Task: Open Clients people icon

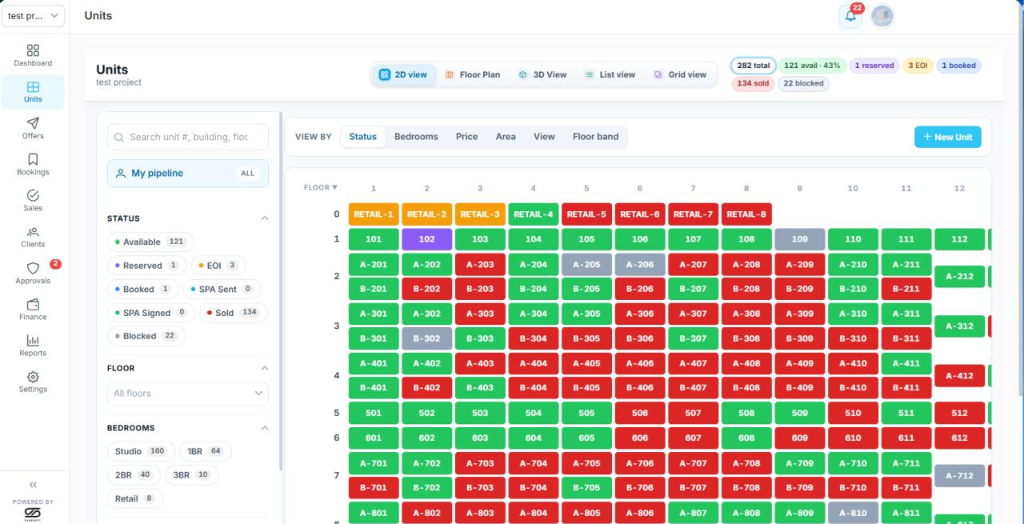Action: click(x=33, y=232)
